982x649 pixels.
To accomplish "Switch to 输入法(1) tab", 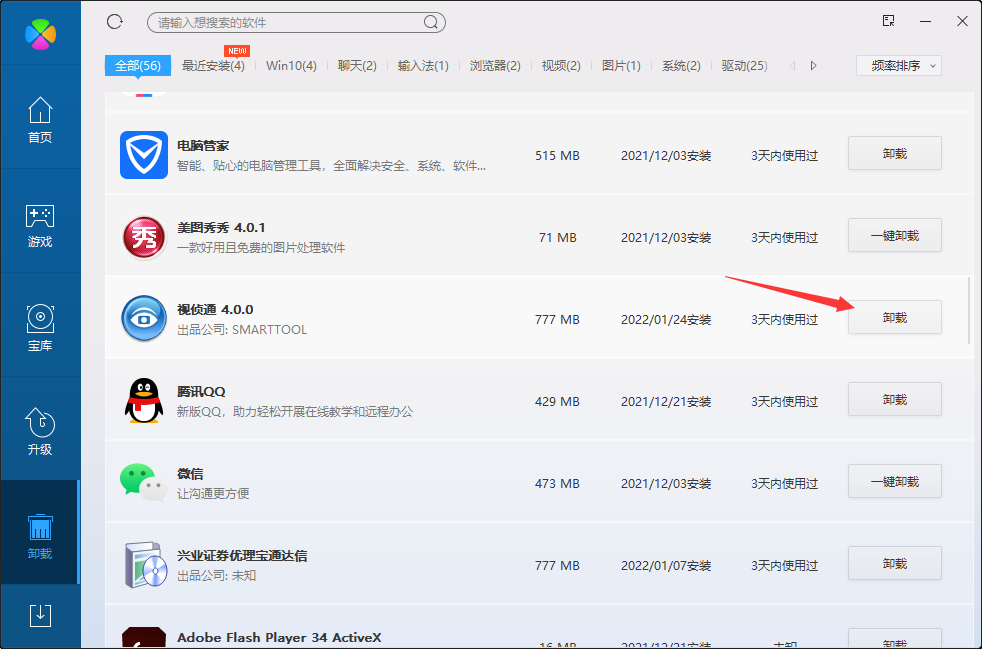I will coord(423,66).
